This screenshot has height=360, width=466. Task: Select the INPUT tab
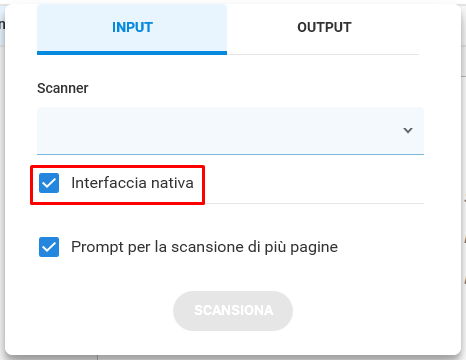point(132,28)
